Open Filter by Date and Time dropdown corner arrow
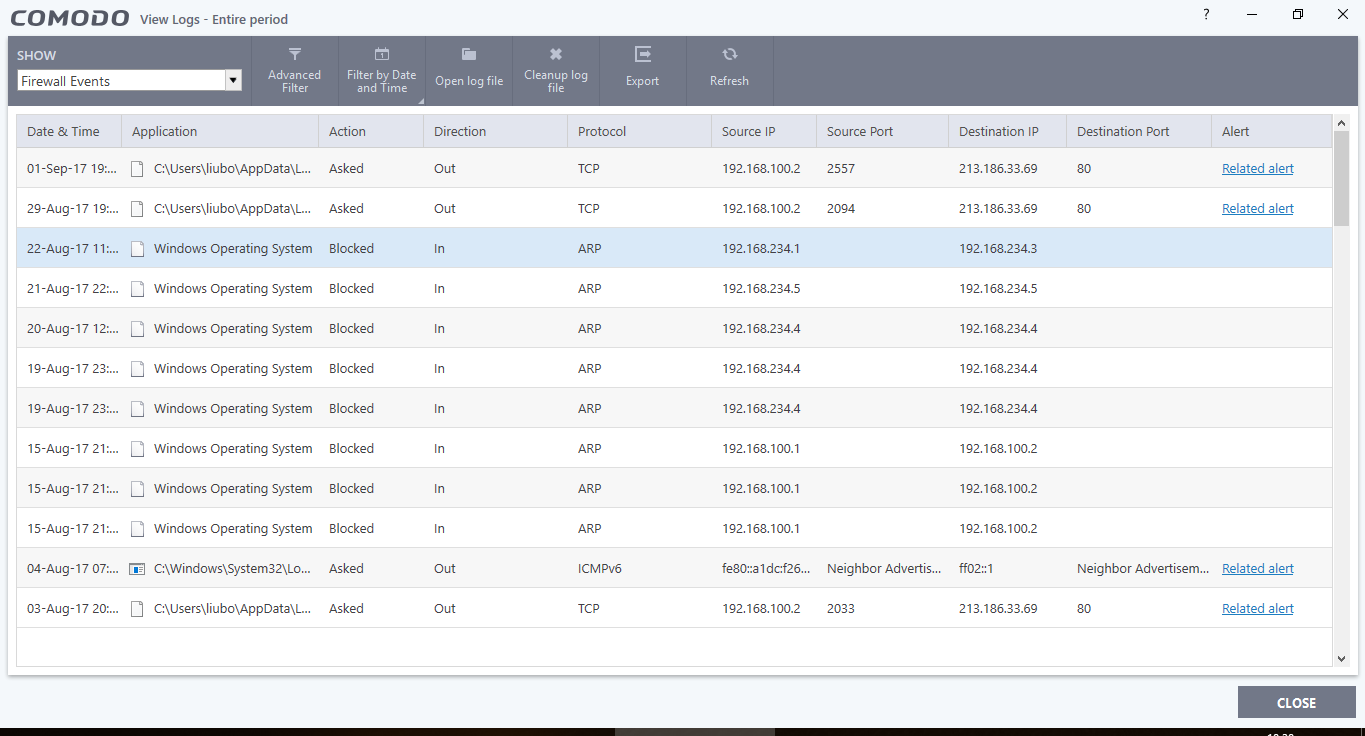1365x736 pixels. (421, 101)
